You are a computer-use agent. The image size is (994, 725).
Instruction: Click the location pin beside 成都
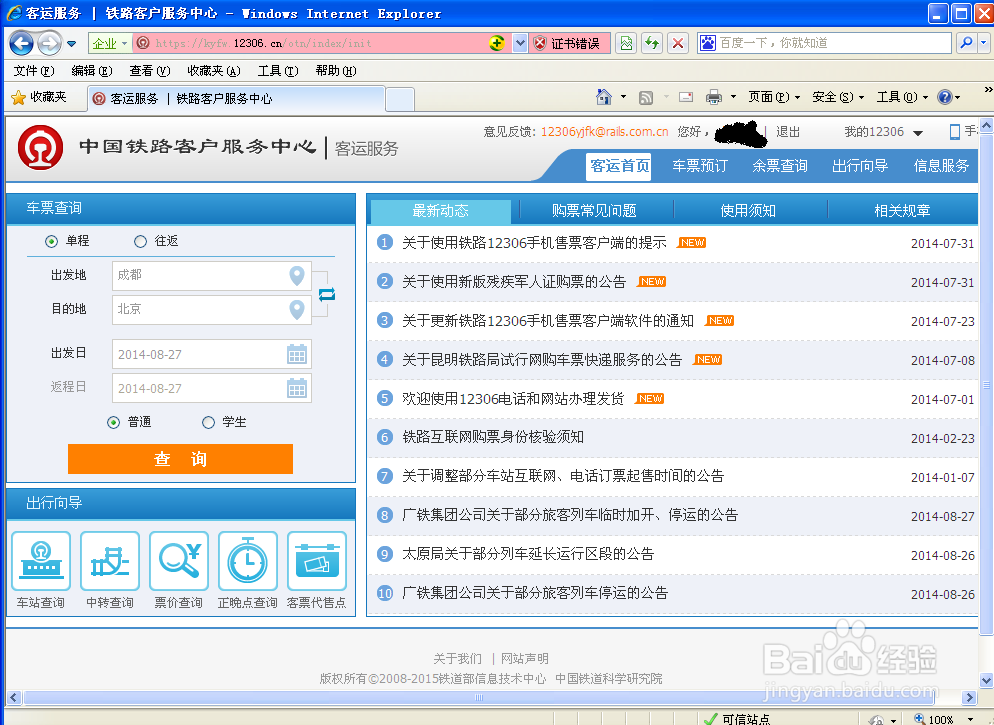click(296, 275)
